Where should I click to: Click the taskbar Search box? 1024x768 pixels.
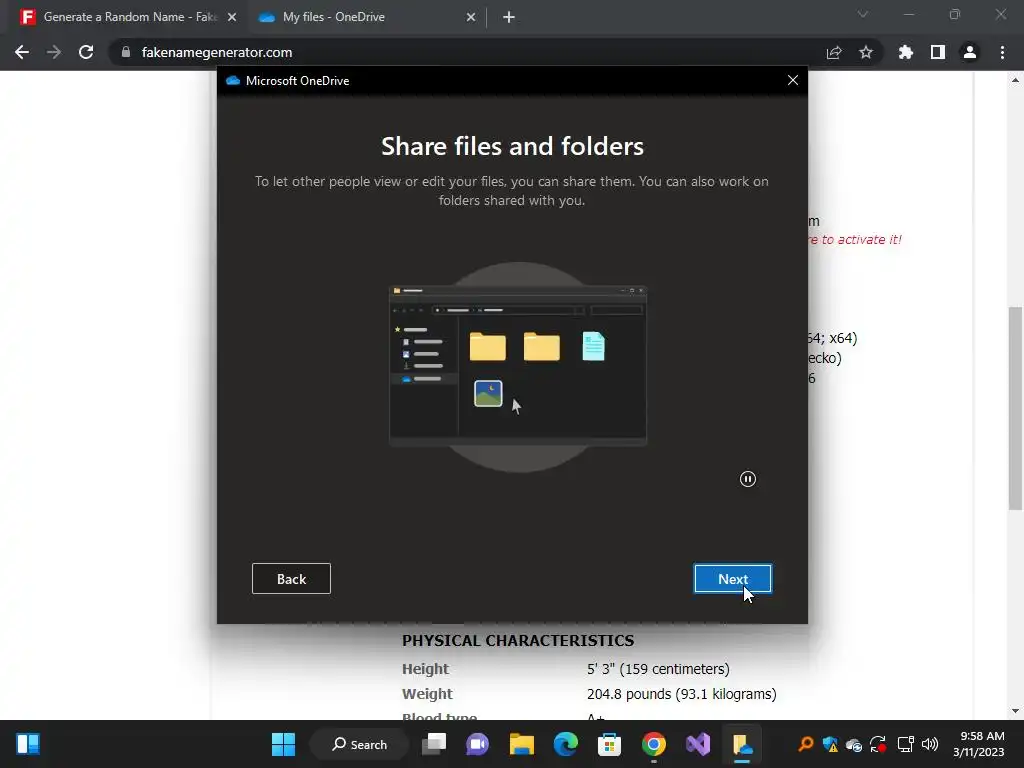pos(360,744)
